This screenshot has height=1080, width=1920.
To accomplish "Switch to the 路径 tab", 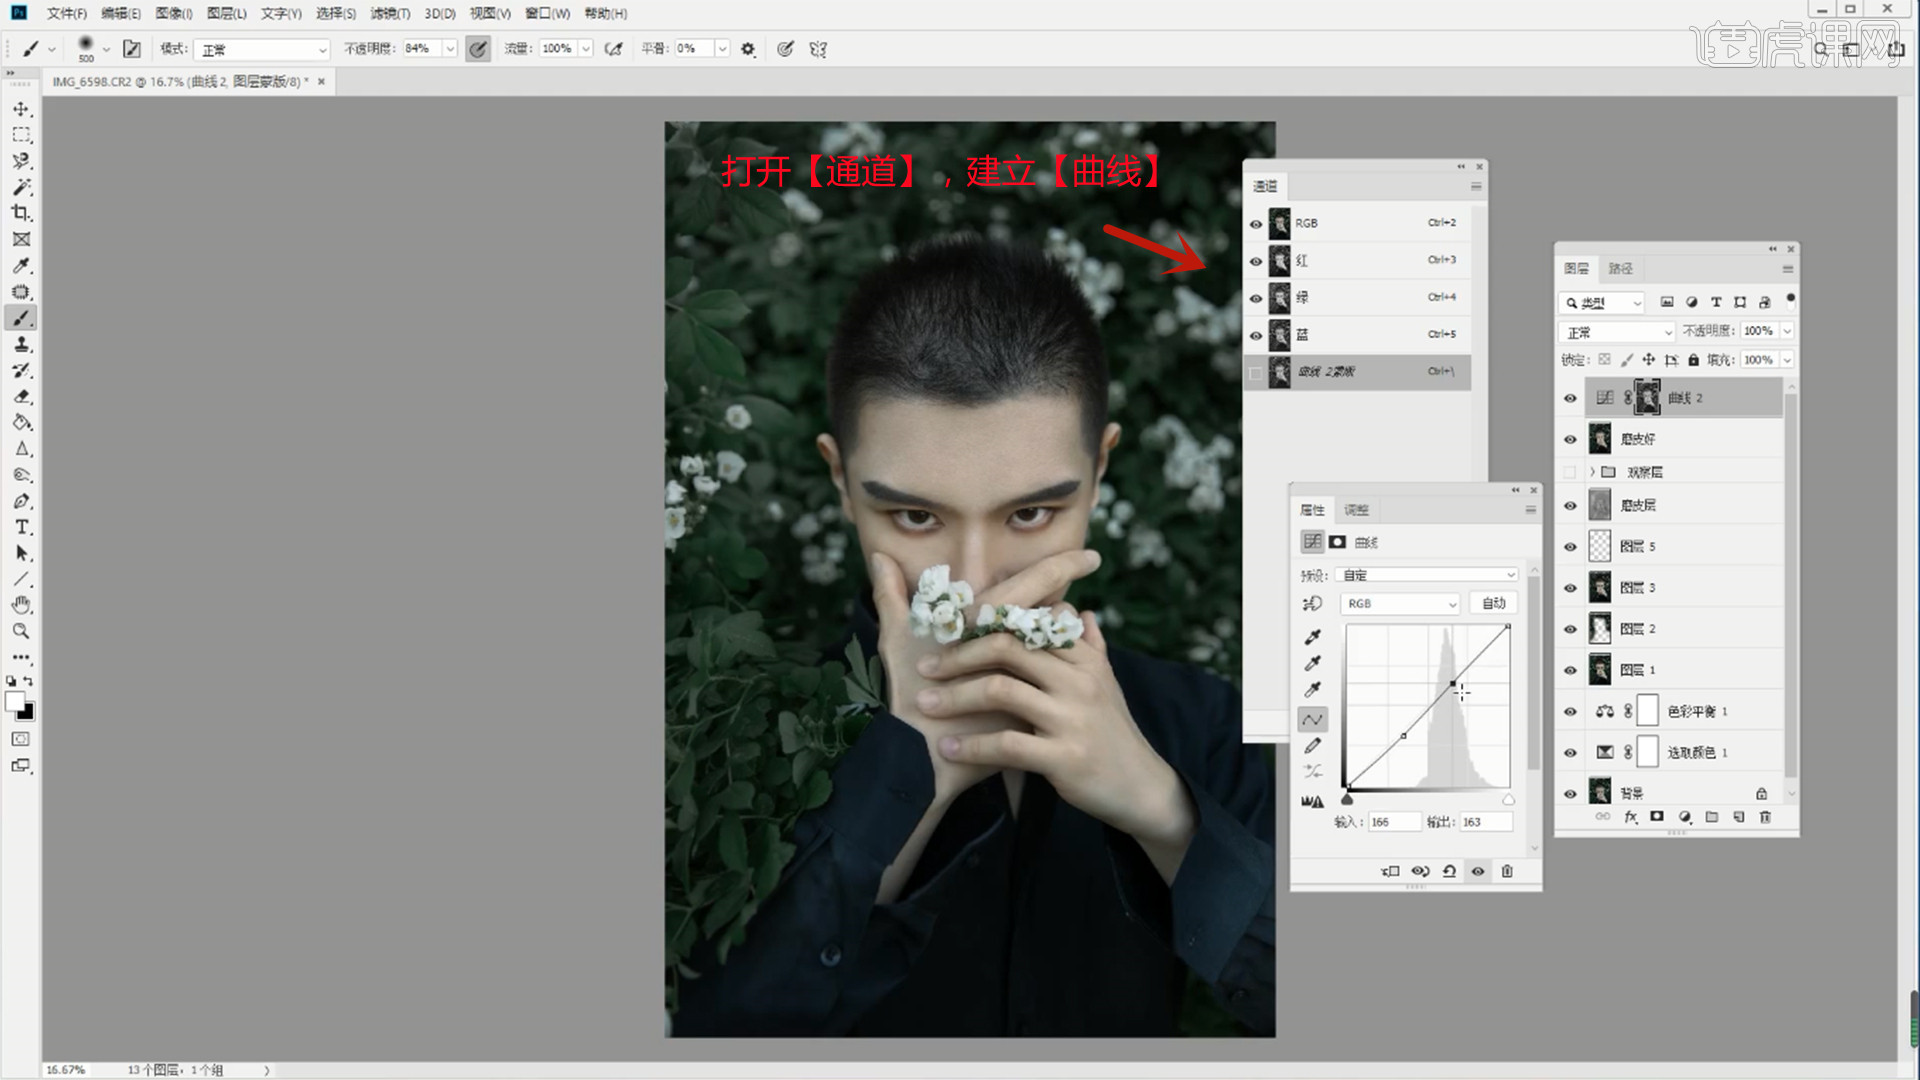I will (1620, 268).
